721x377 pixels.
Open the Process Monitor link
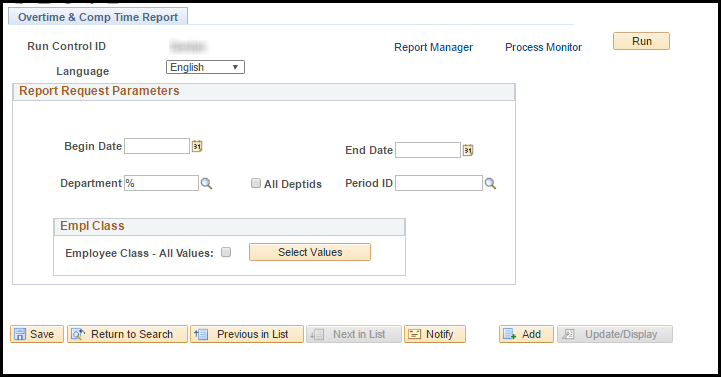[x=543, y=47]
